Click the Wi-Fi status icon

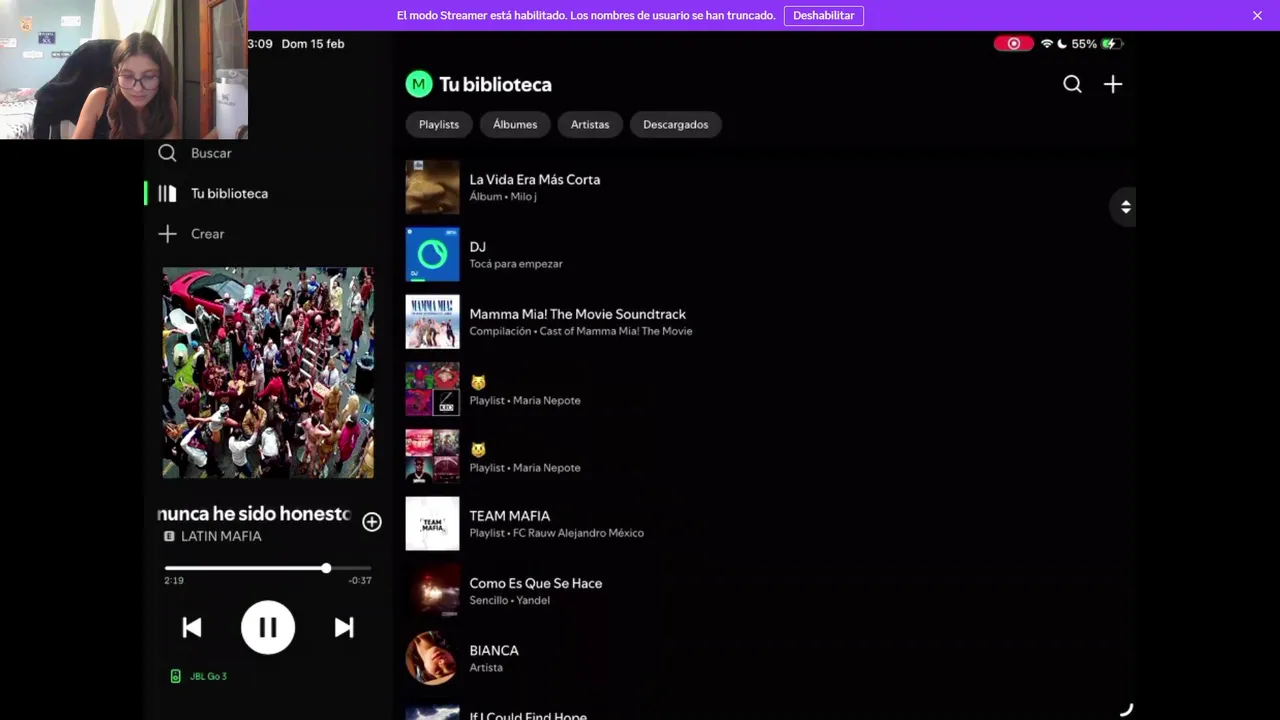[x=1047, y=44]
